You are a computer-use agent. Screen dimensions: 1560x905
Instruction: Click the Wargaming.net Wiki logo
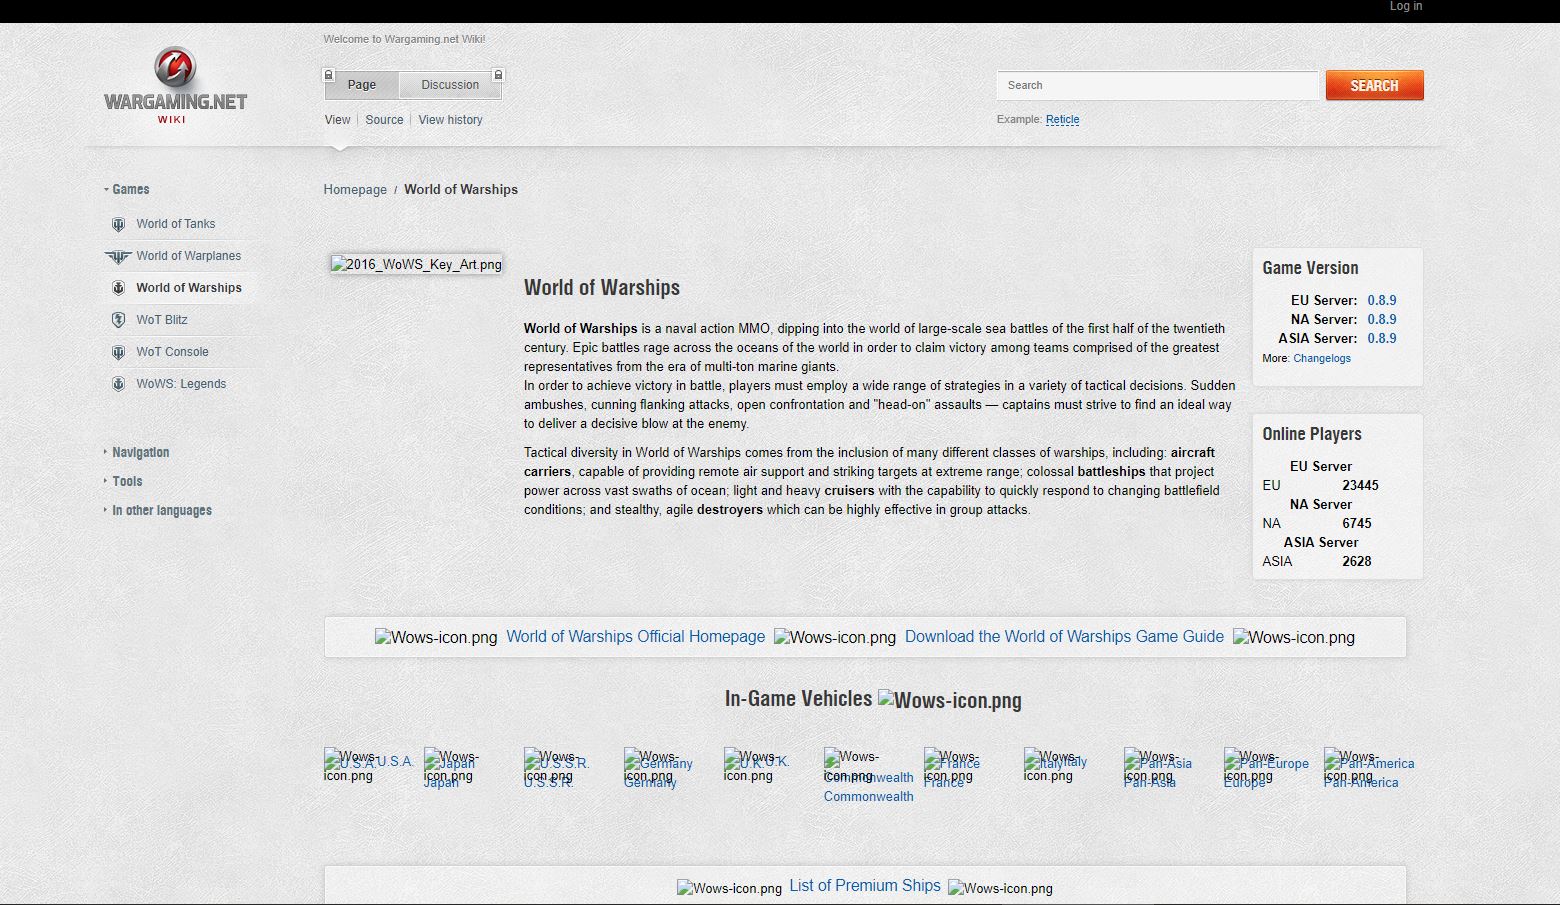175,85
